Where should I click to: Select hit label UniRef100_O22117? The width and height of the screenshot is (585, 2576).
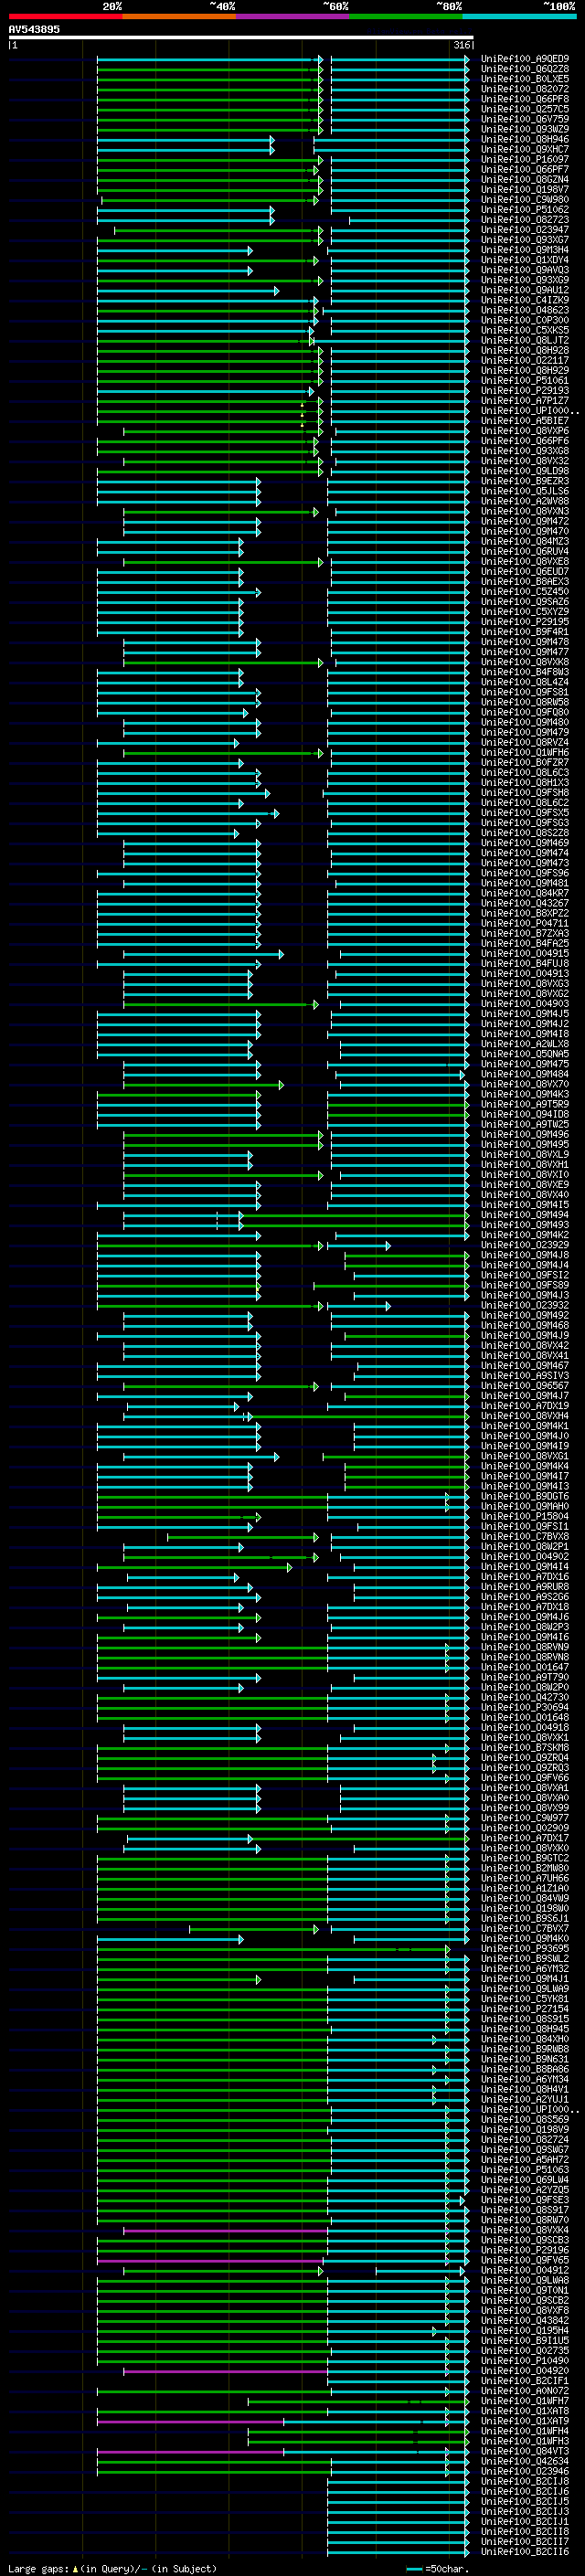pyautogui.click(x=525, y=360)
